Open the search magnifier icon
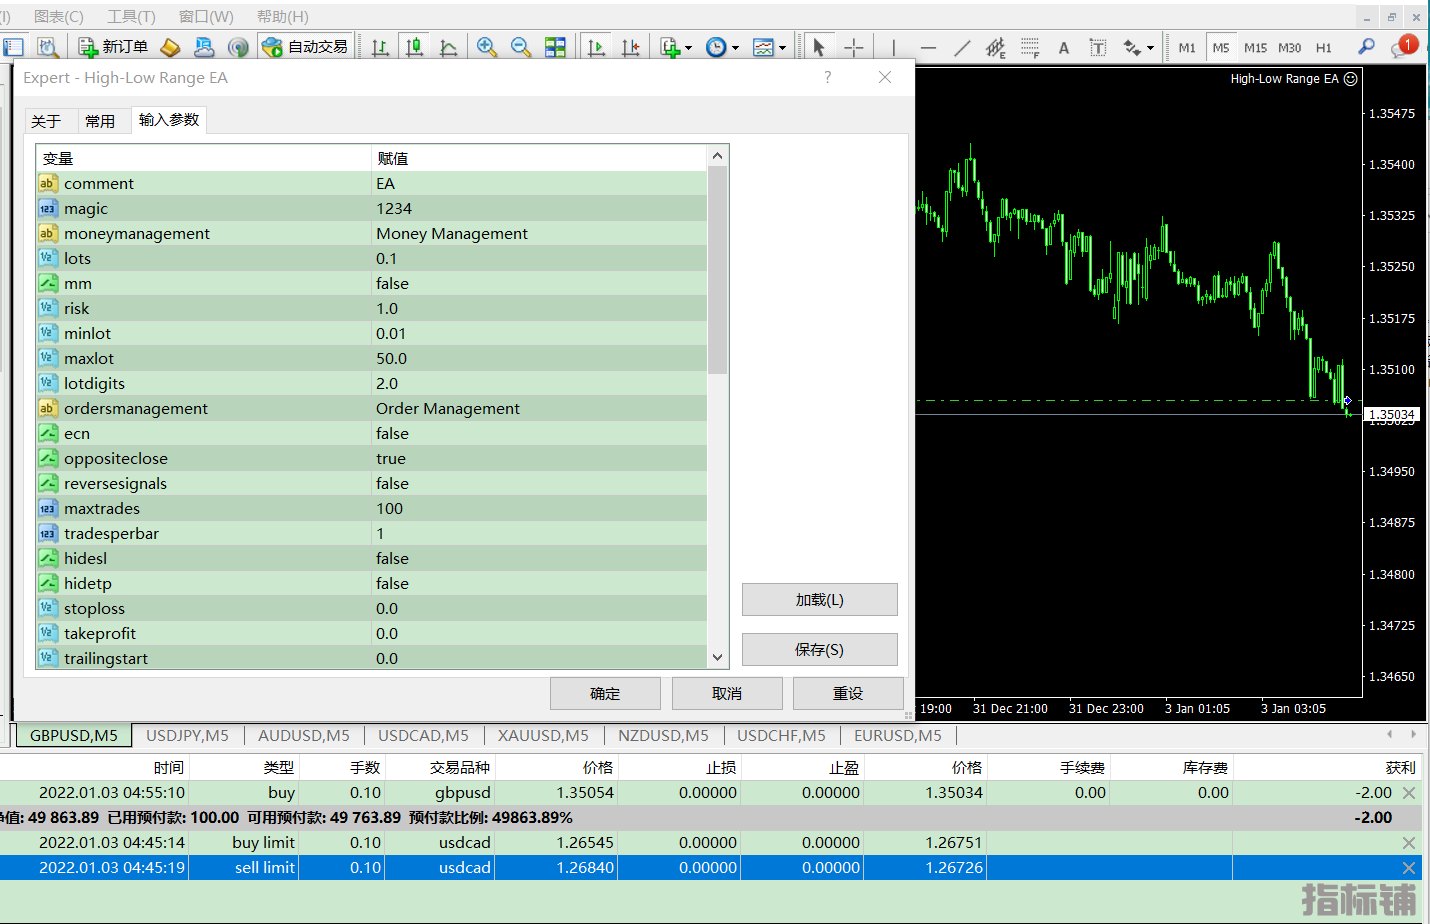This screenshot has width=1430, height=924. pos(1366,47)
